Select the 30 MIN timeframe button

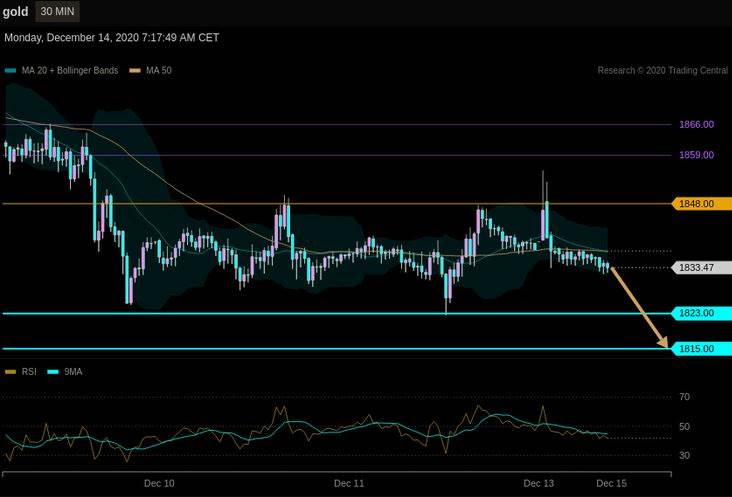coord(57,11)
